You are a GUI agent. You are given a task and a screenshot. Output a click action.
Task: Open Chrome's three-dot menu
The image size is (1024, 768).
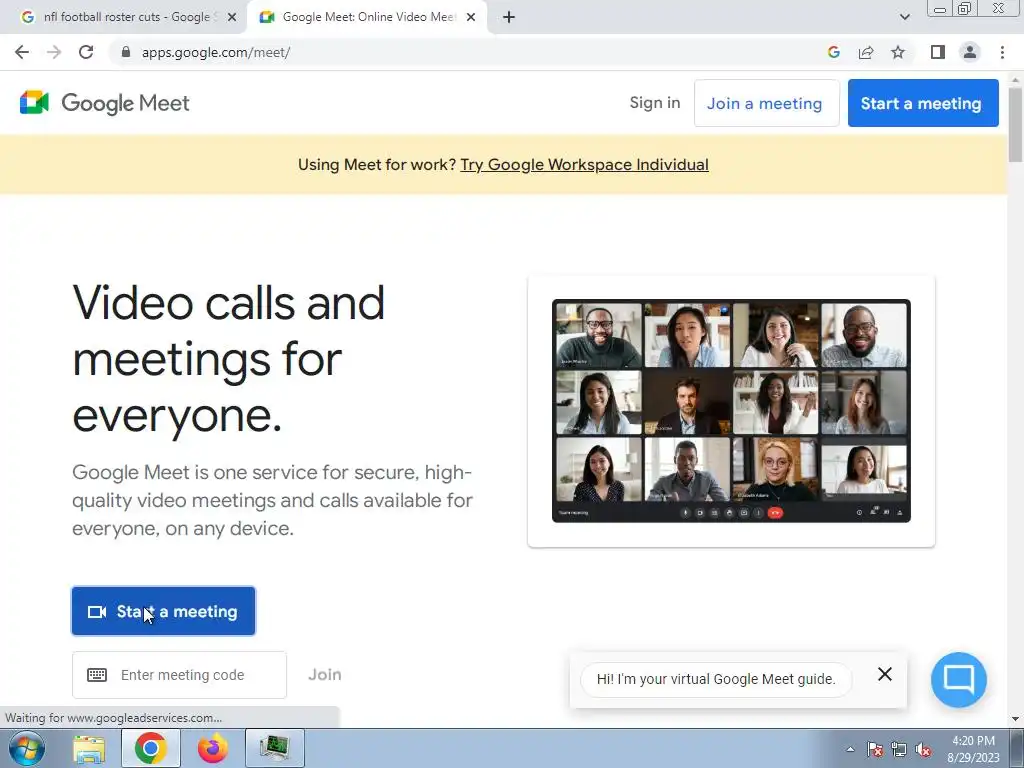pyautogui.click(x=1002, y=52)
